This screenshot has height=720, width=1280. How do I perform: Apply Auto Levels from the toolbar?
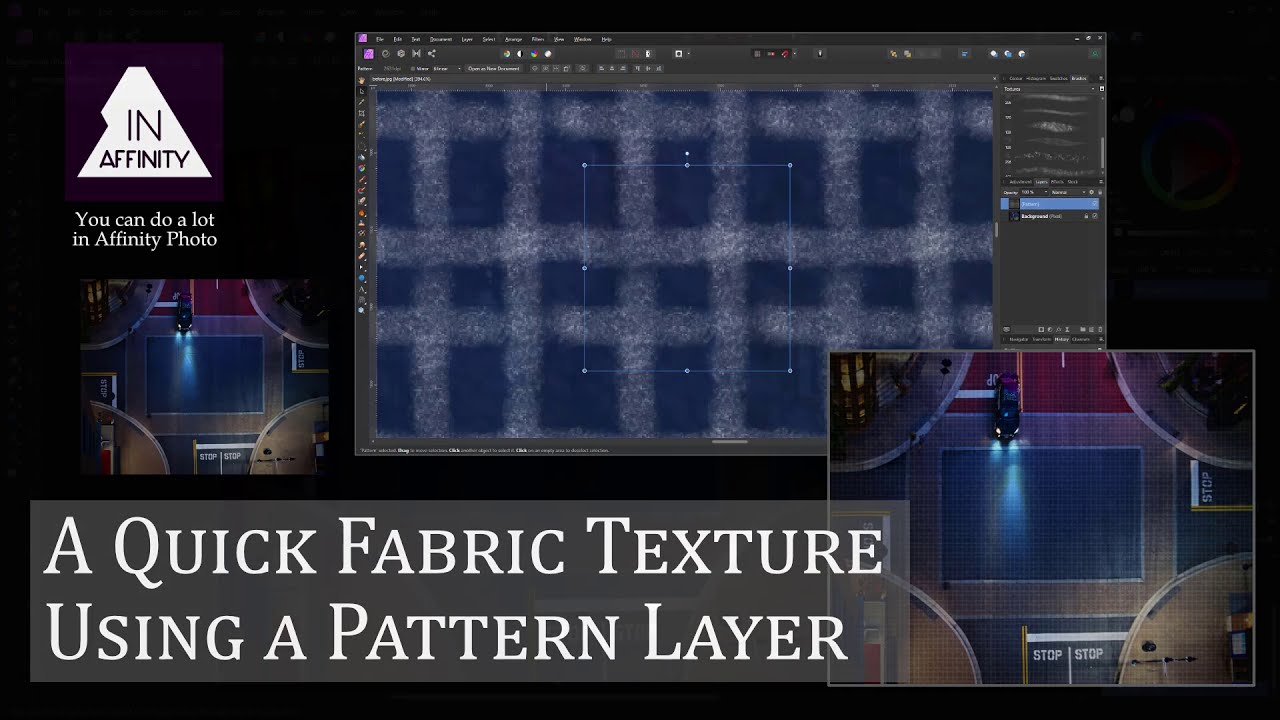click(507, 53)
